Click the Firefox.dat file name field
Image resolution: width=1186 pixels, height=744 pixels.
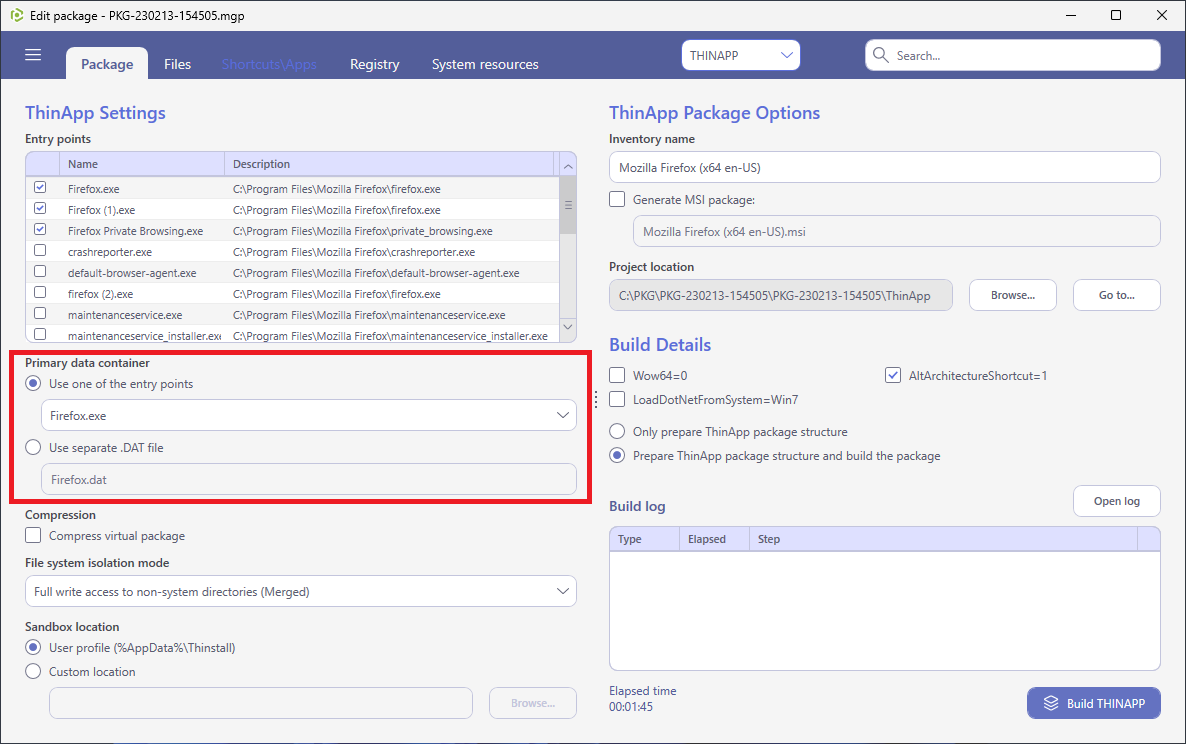click(x=309, y=479)
